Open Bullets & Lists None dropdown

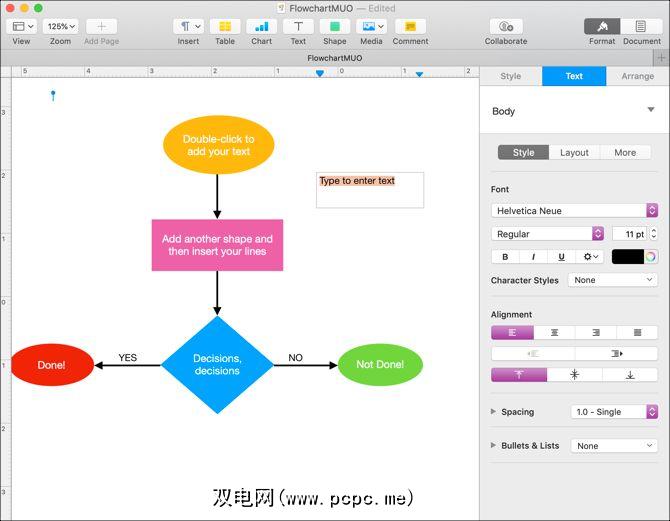614,446
